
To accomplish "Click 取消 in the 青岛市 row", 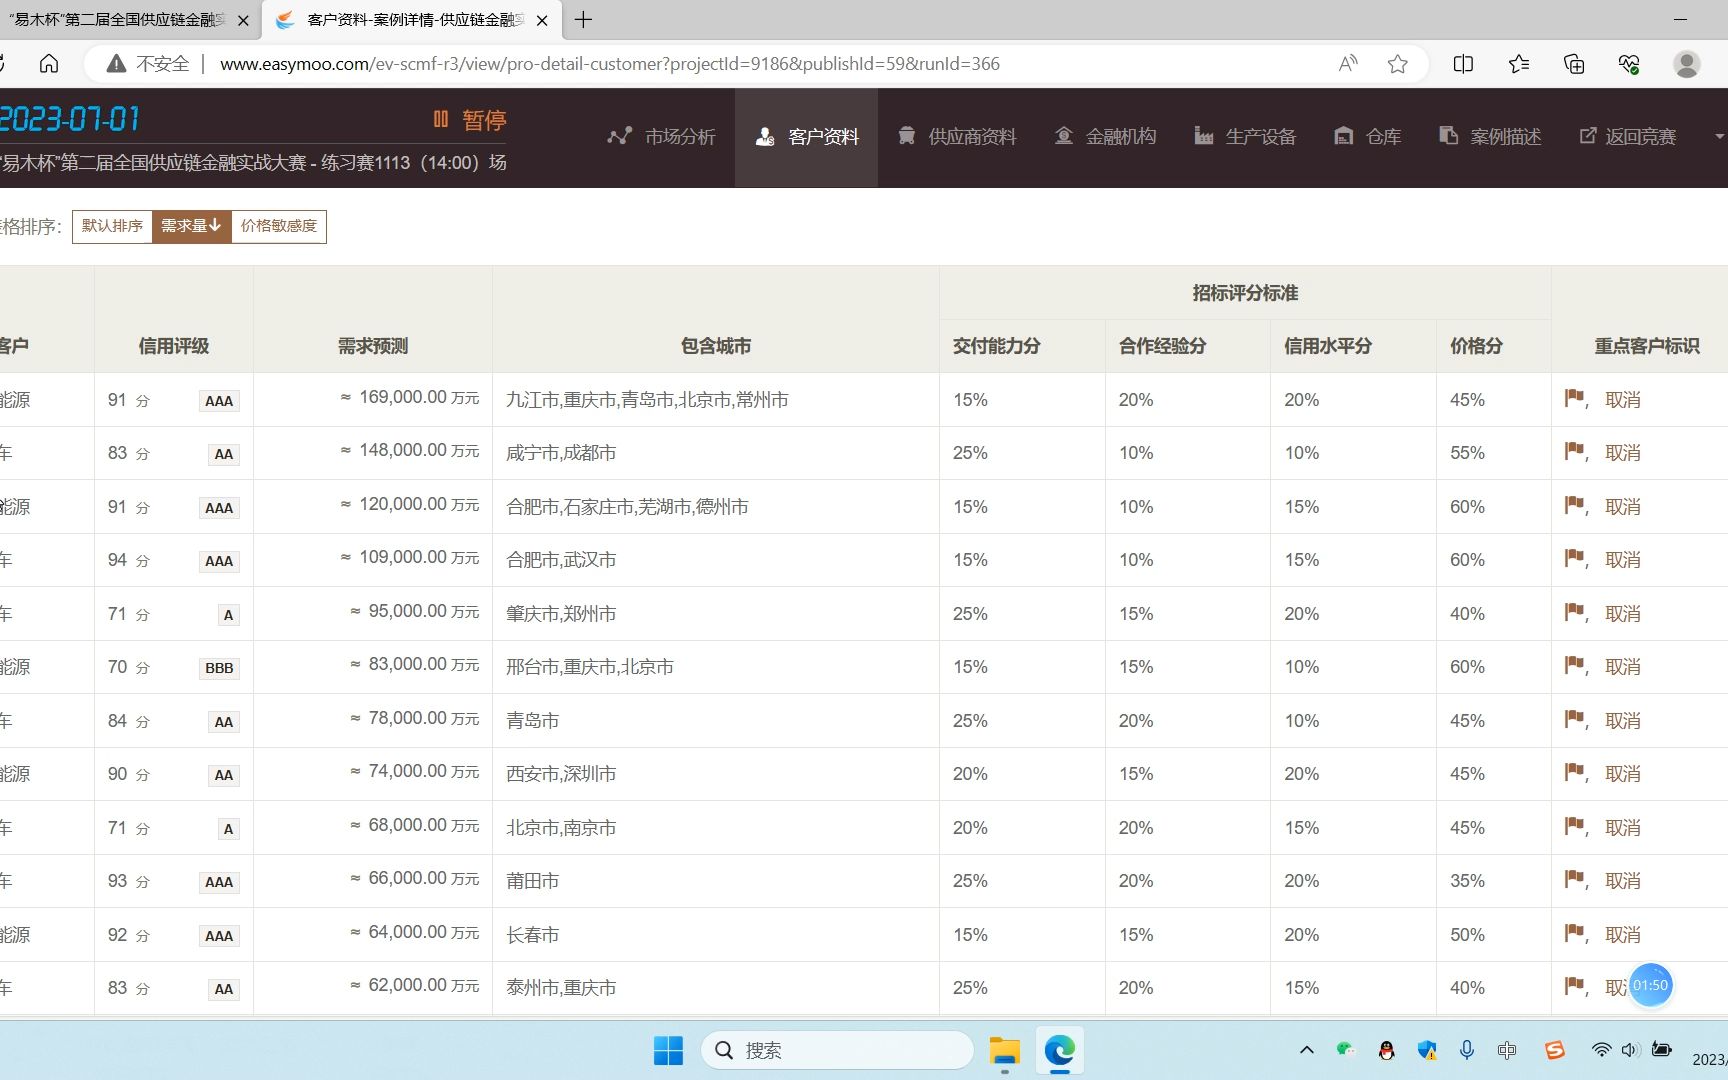I will pyautogui.click(x=1623, y=721).
